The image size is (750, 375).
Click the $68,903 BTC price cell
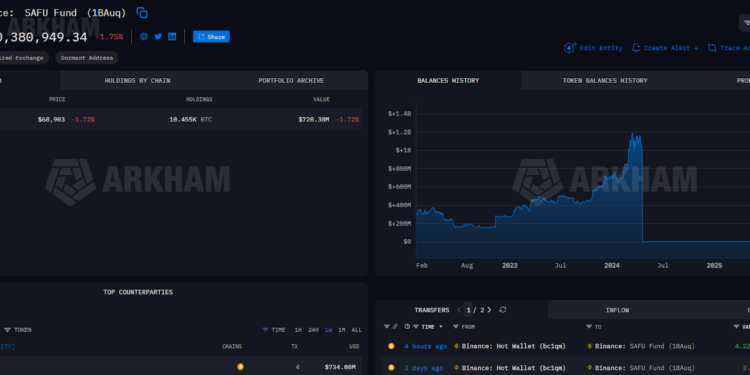coord(51,120)
